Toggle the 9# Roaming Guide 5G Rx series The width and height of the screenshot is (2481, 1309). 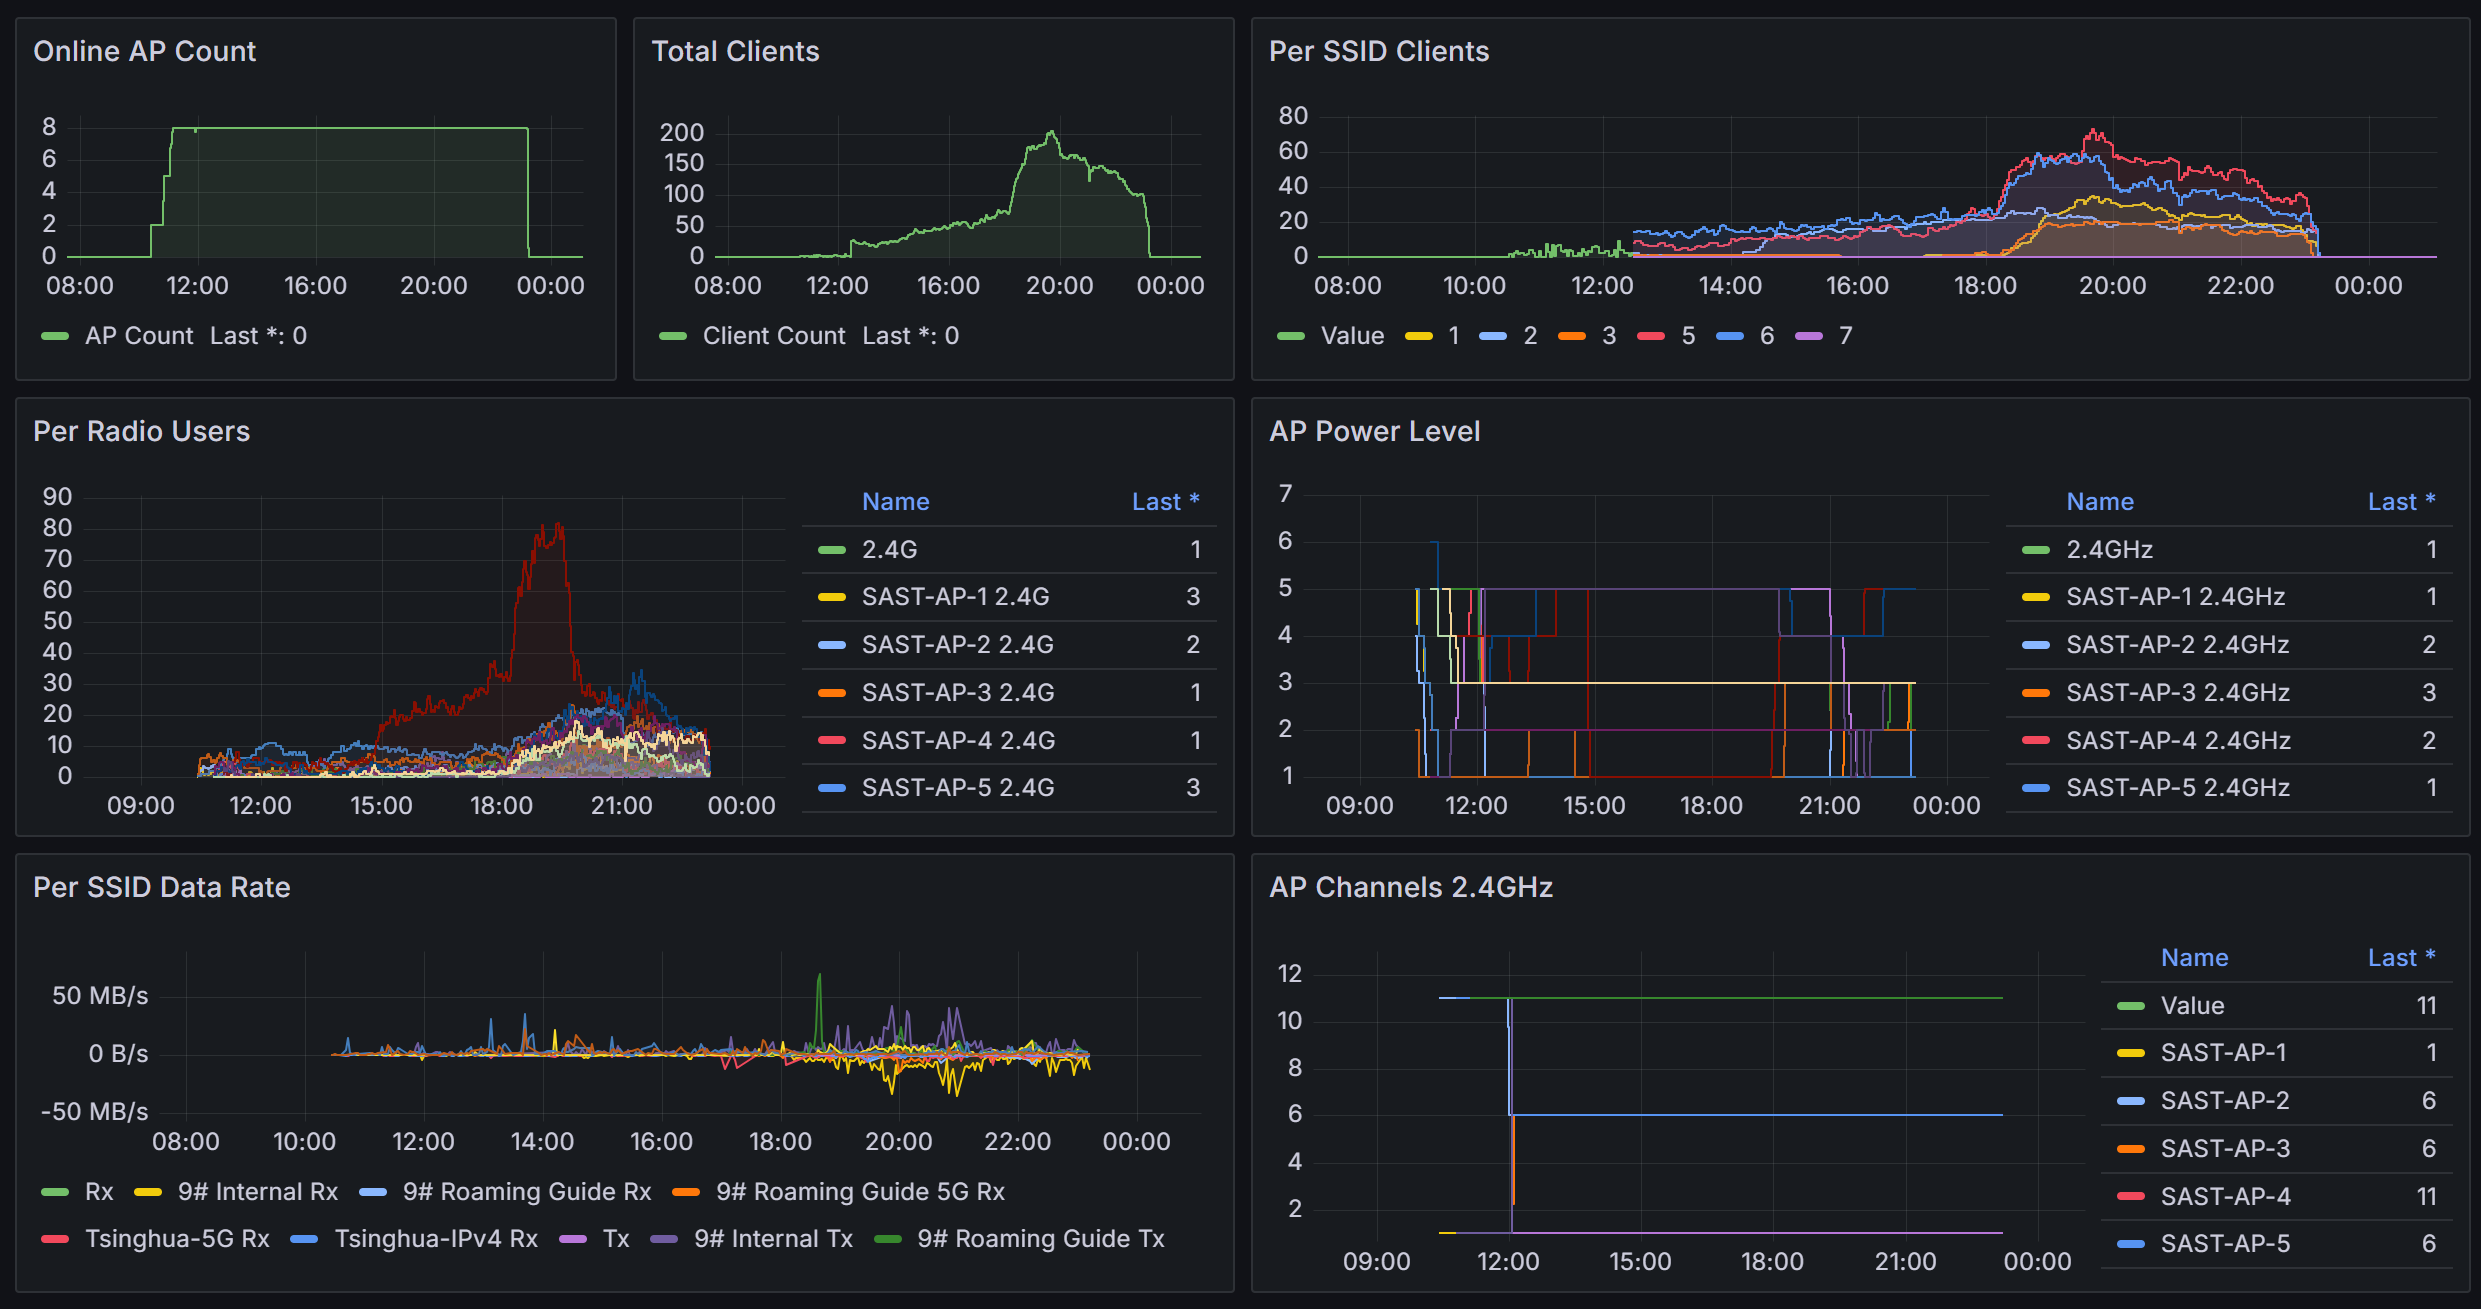[860, 1192]
